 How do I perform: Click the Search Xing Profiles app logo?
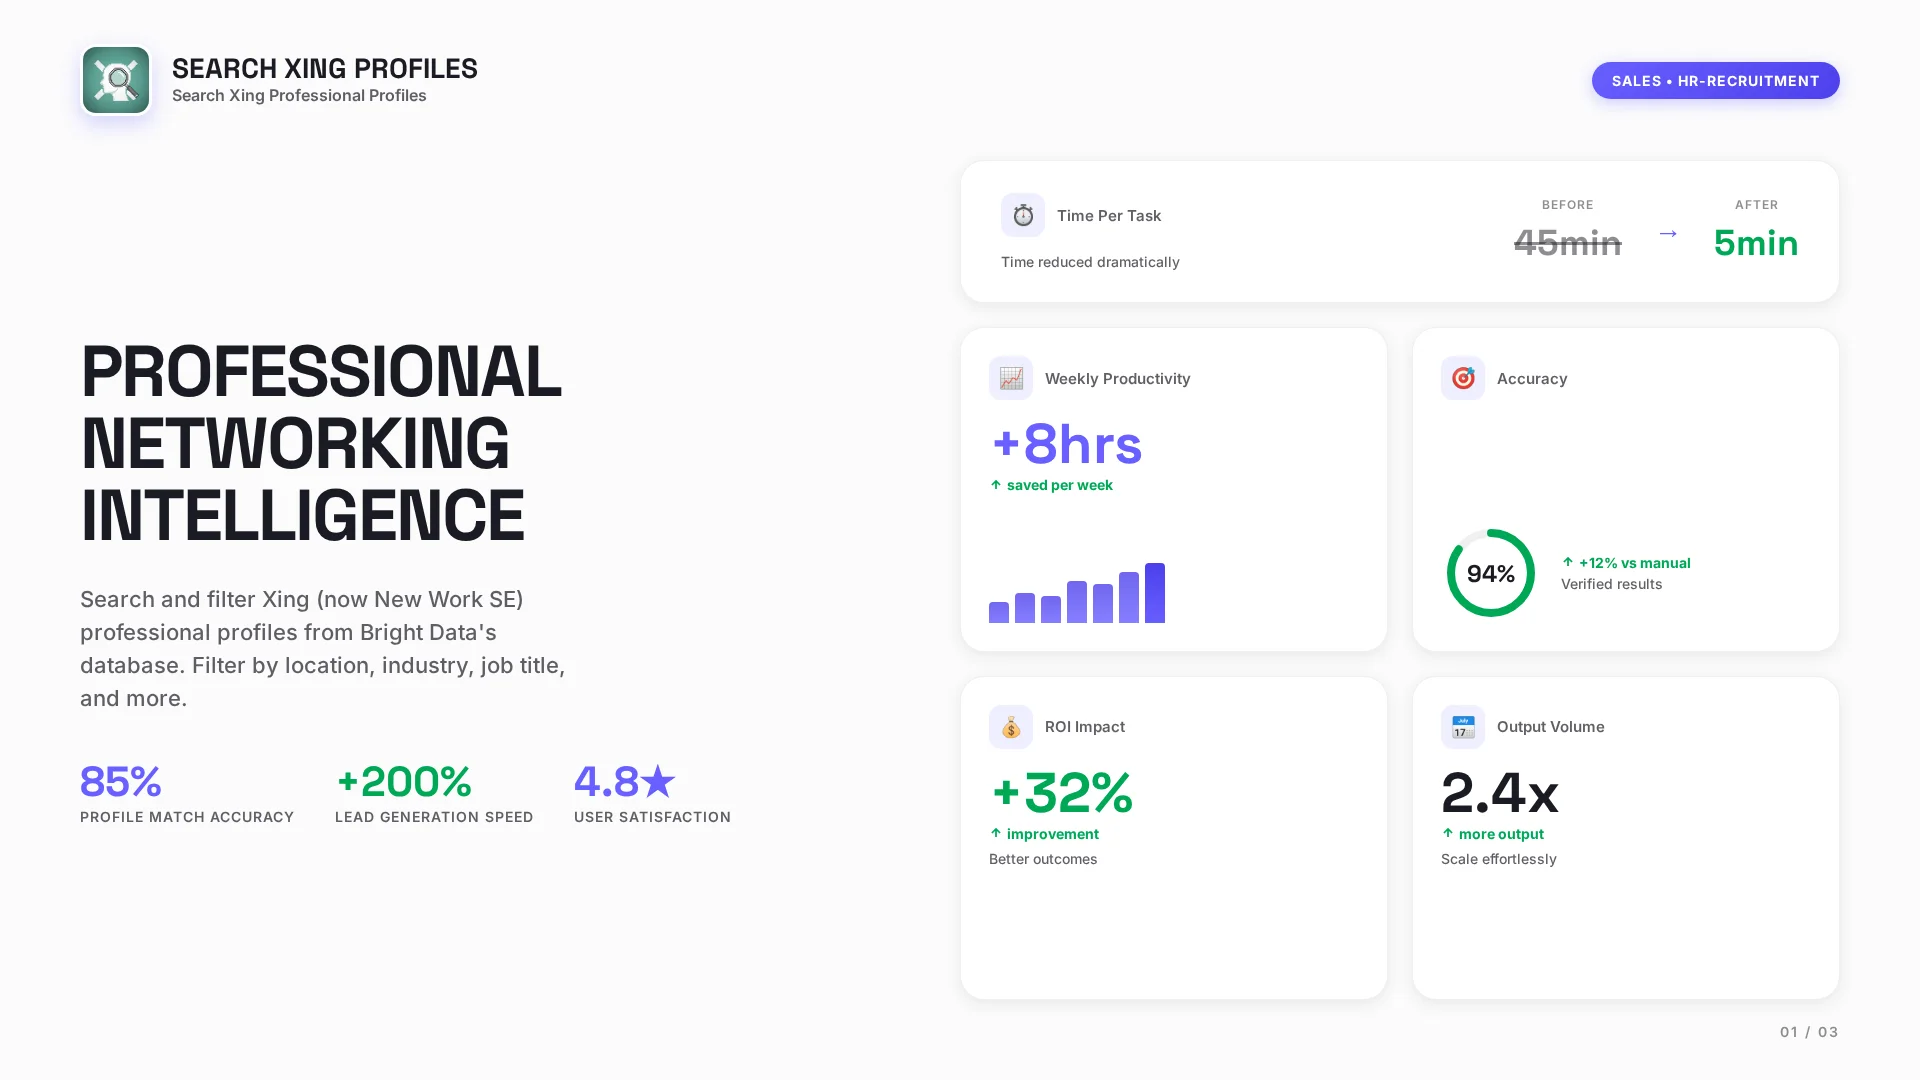[116, 80]
